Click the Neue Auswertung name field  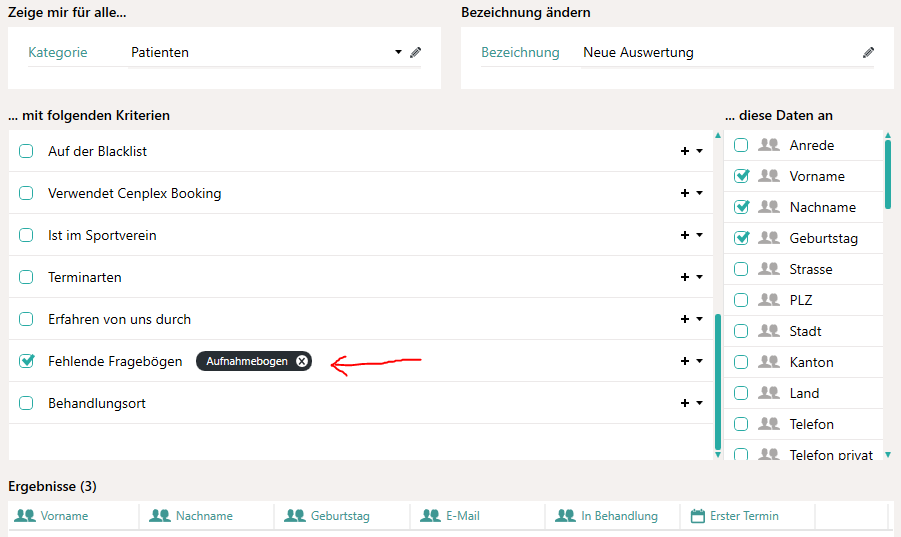coord(715,53)
